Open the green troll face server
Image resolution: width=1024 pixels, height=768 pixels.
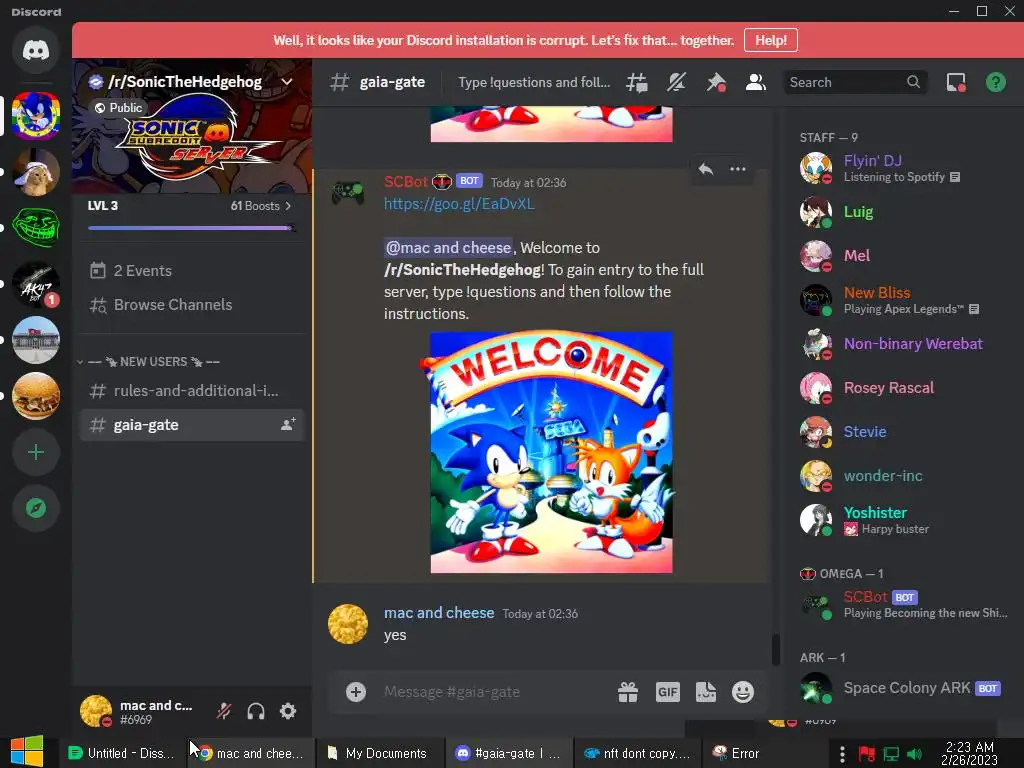pyautogui.click(x=36, y=228)
